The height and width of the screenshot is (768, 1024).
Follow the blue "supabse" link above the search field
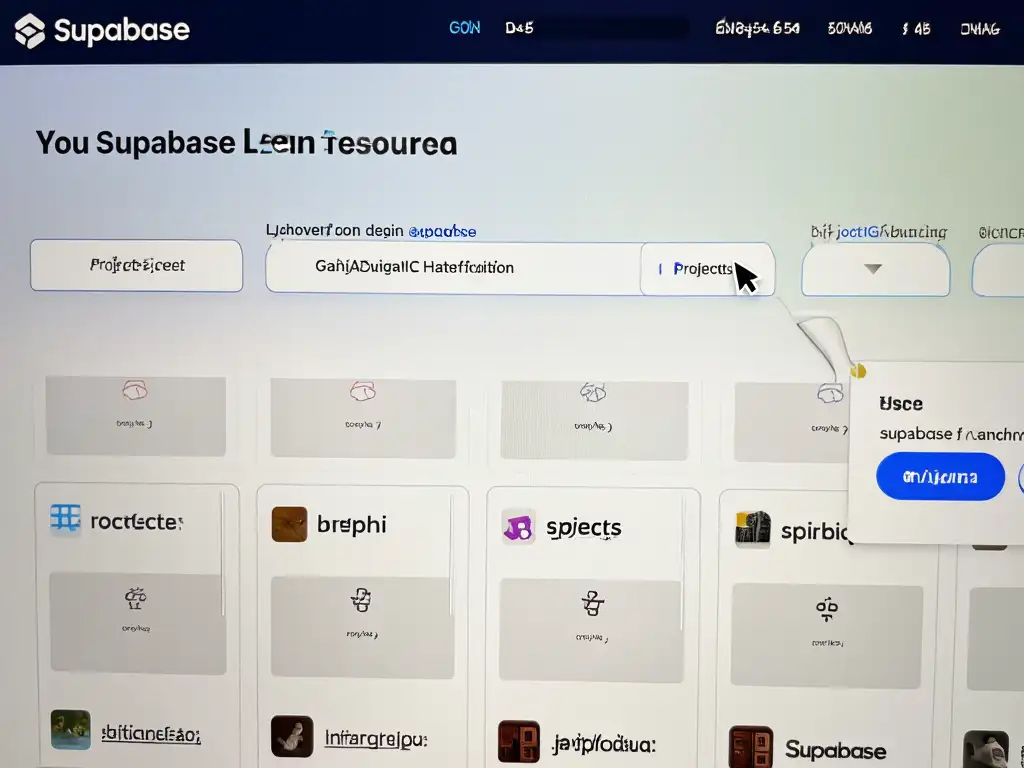[442, 231]
